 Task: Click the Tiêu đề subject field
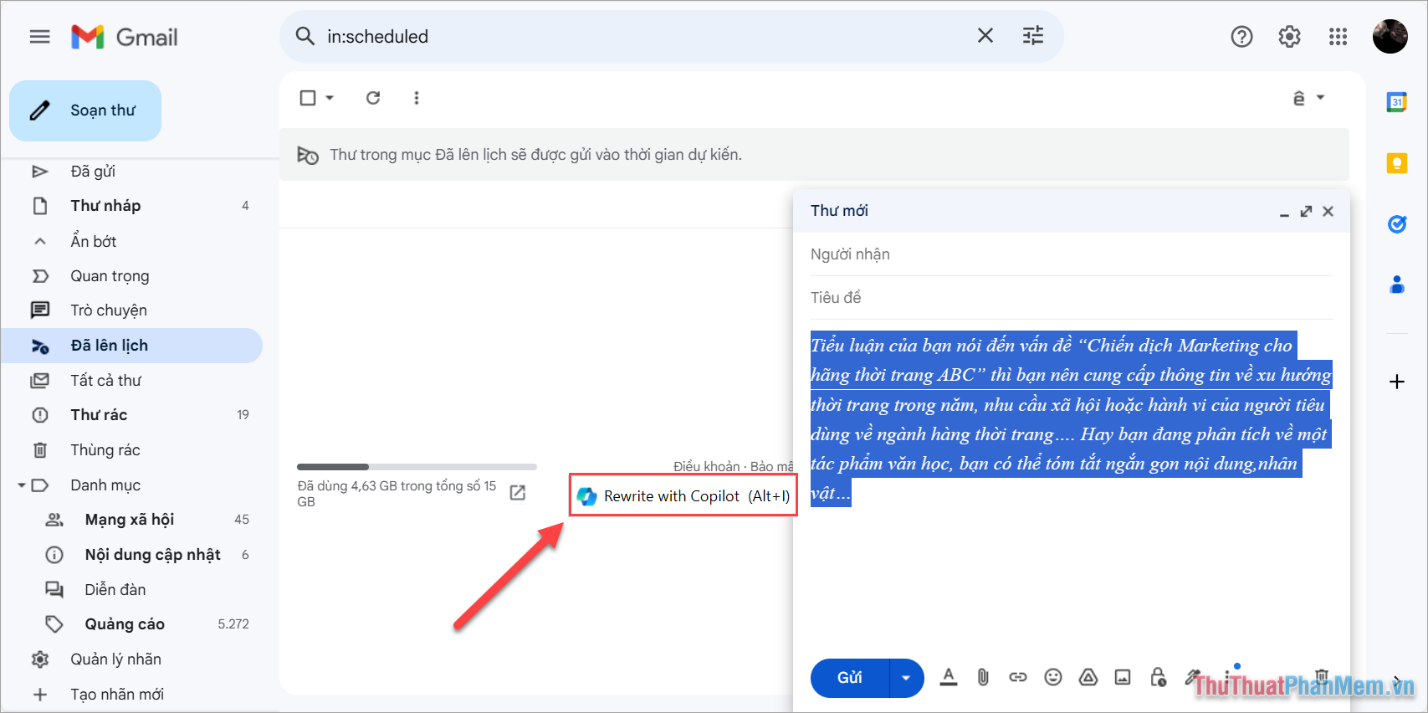pyautogui.click(x=1071, y=298)
